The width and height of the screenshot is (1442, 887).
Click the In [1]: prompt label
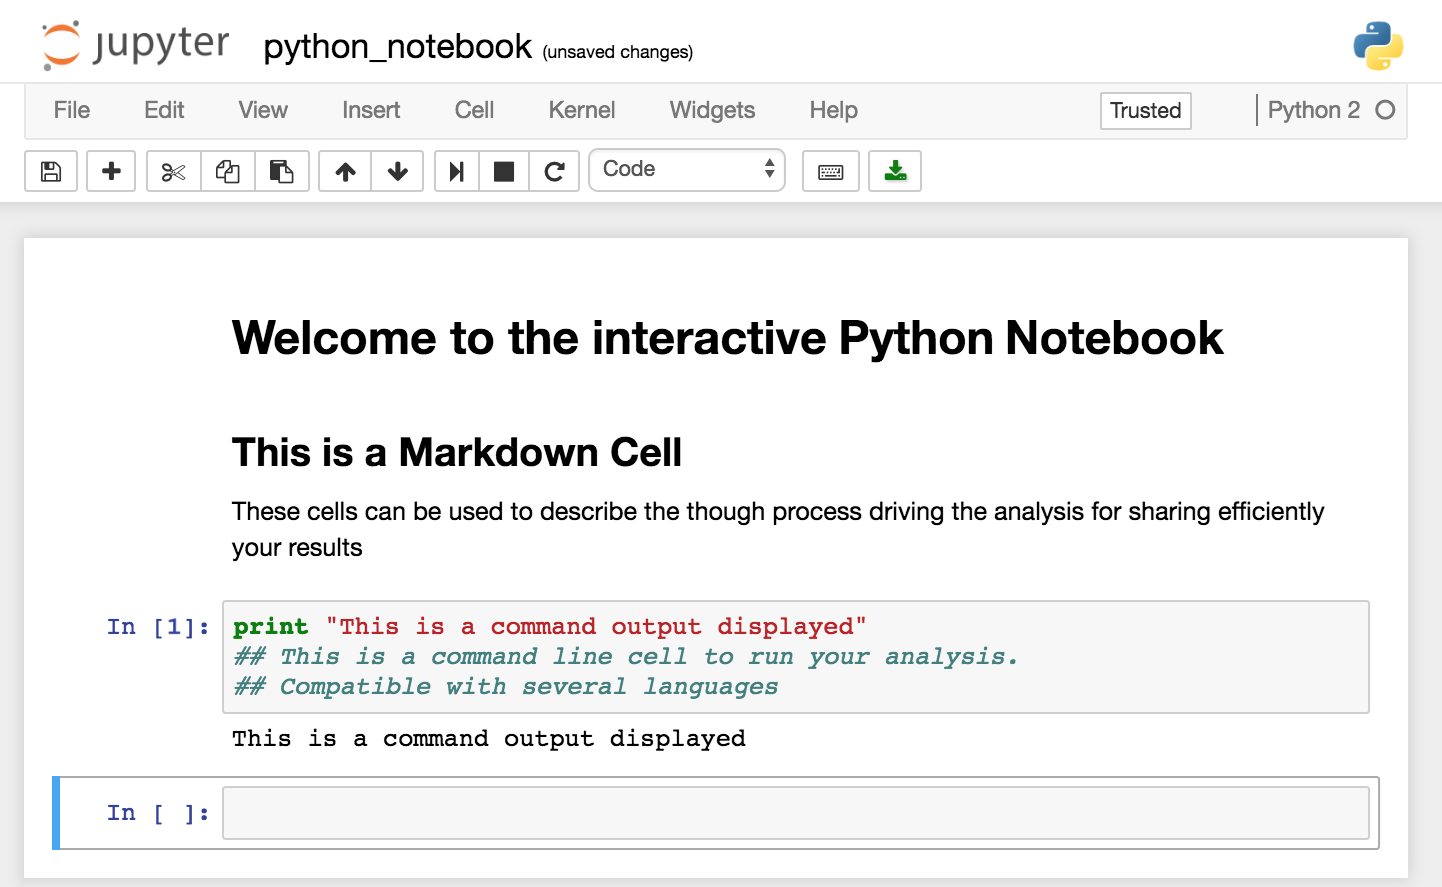pos(158,627)
